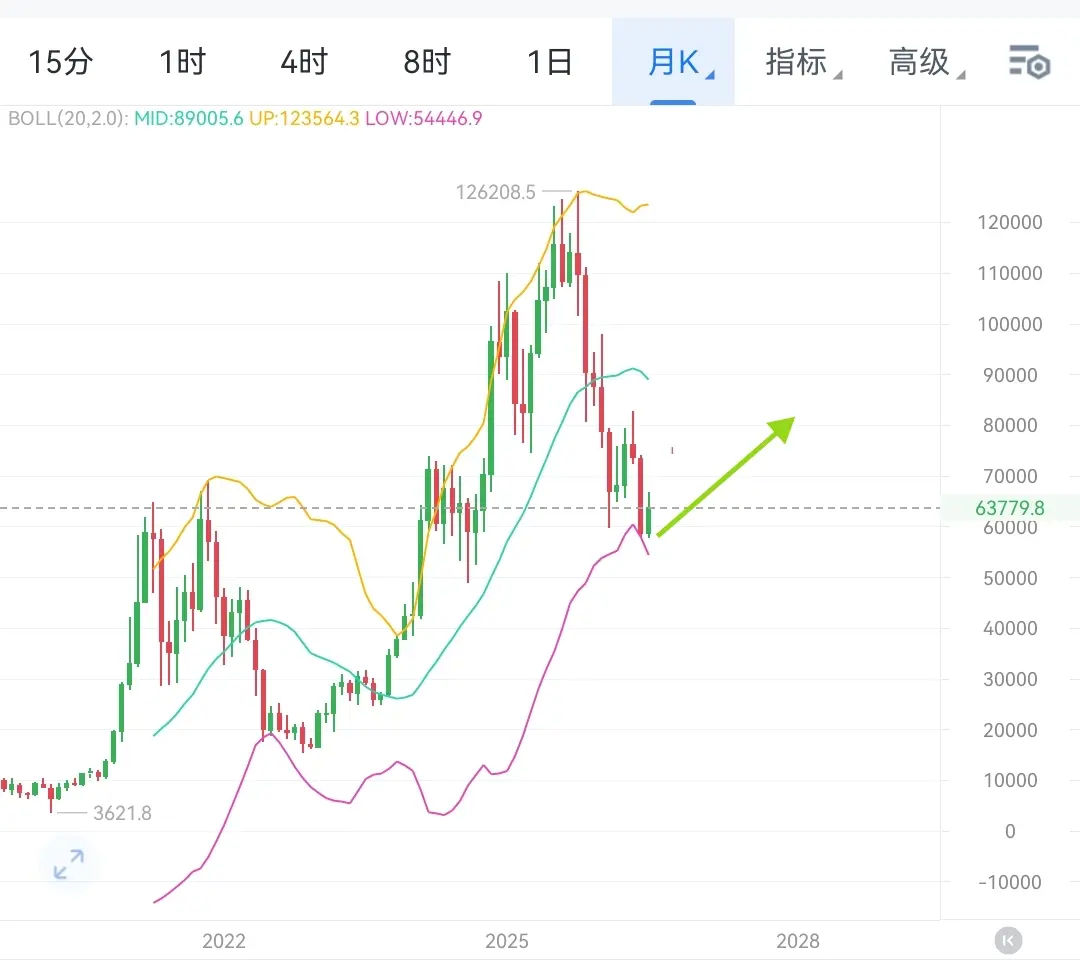Click the 30000 price axis label
This screenshot has width=1080, height=969.
1010,679
